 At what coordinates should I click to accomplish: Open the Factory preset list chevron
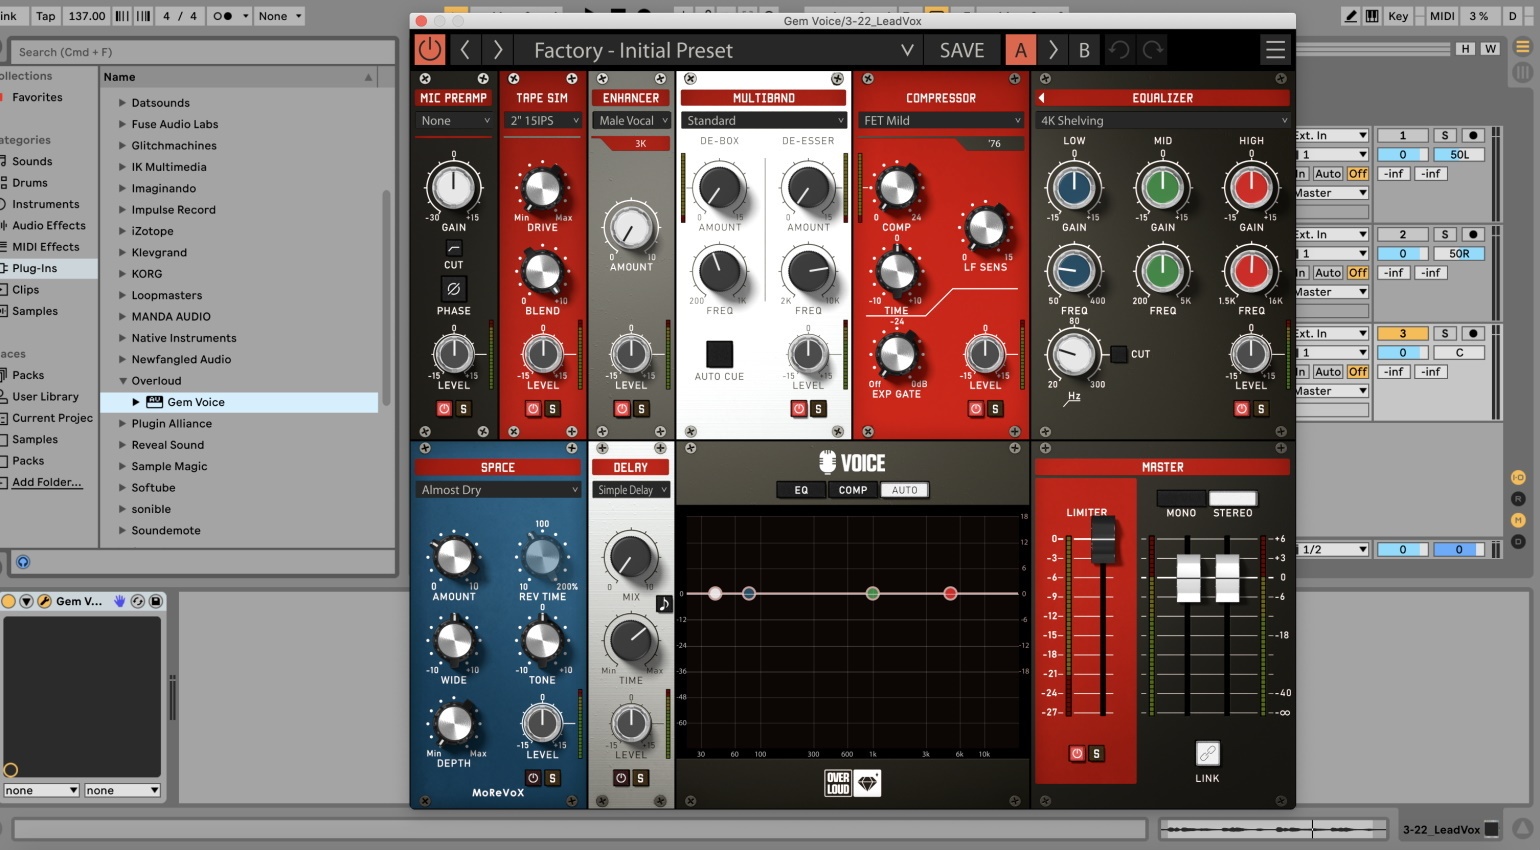point(907,50)
